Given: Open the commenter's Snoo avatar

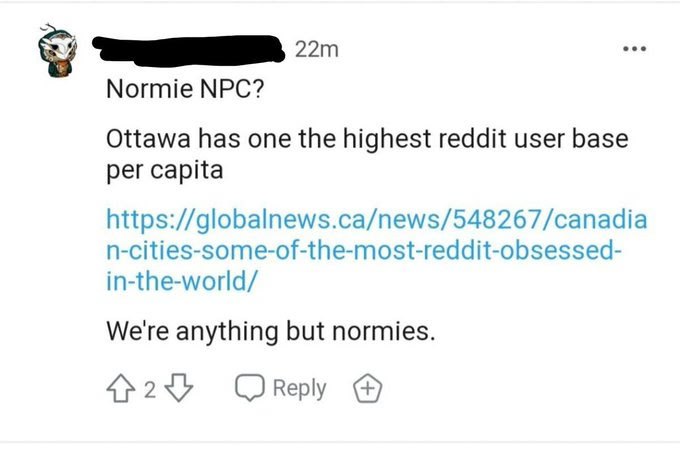Looking at the screenshot, I should [x=59, y=50].
